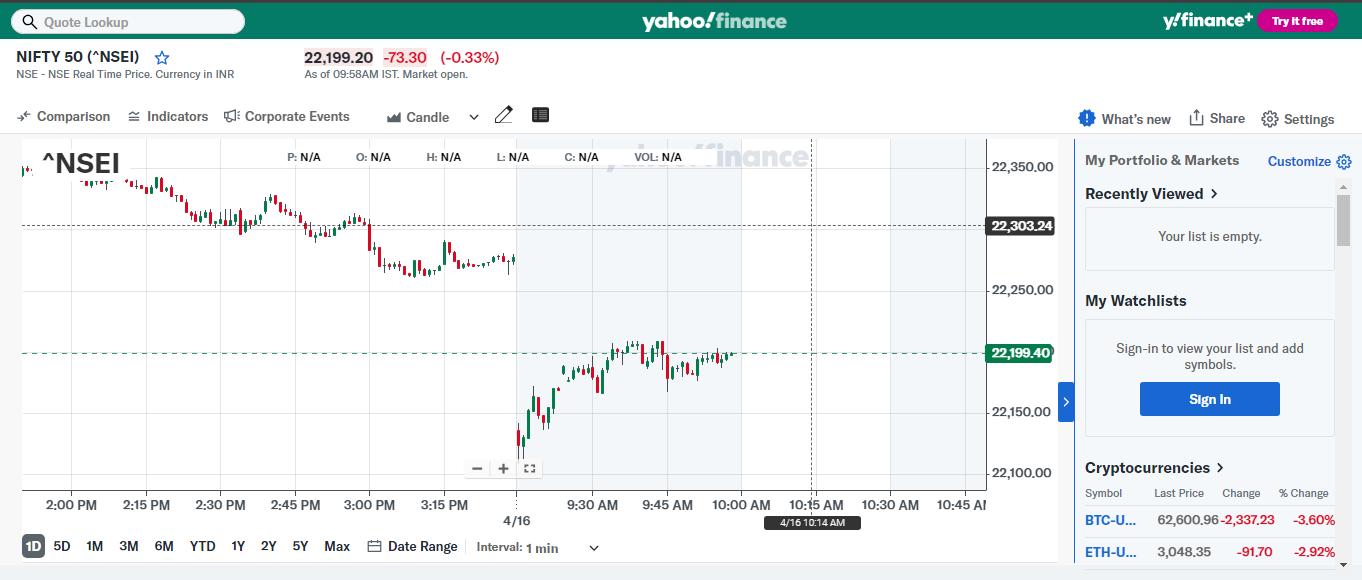This screenshot has height=580, width=1362.
Task: Click the Quote Lookup search field
Action: [127, 21]
